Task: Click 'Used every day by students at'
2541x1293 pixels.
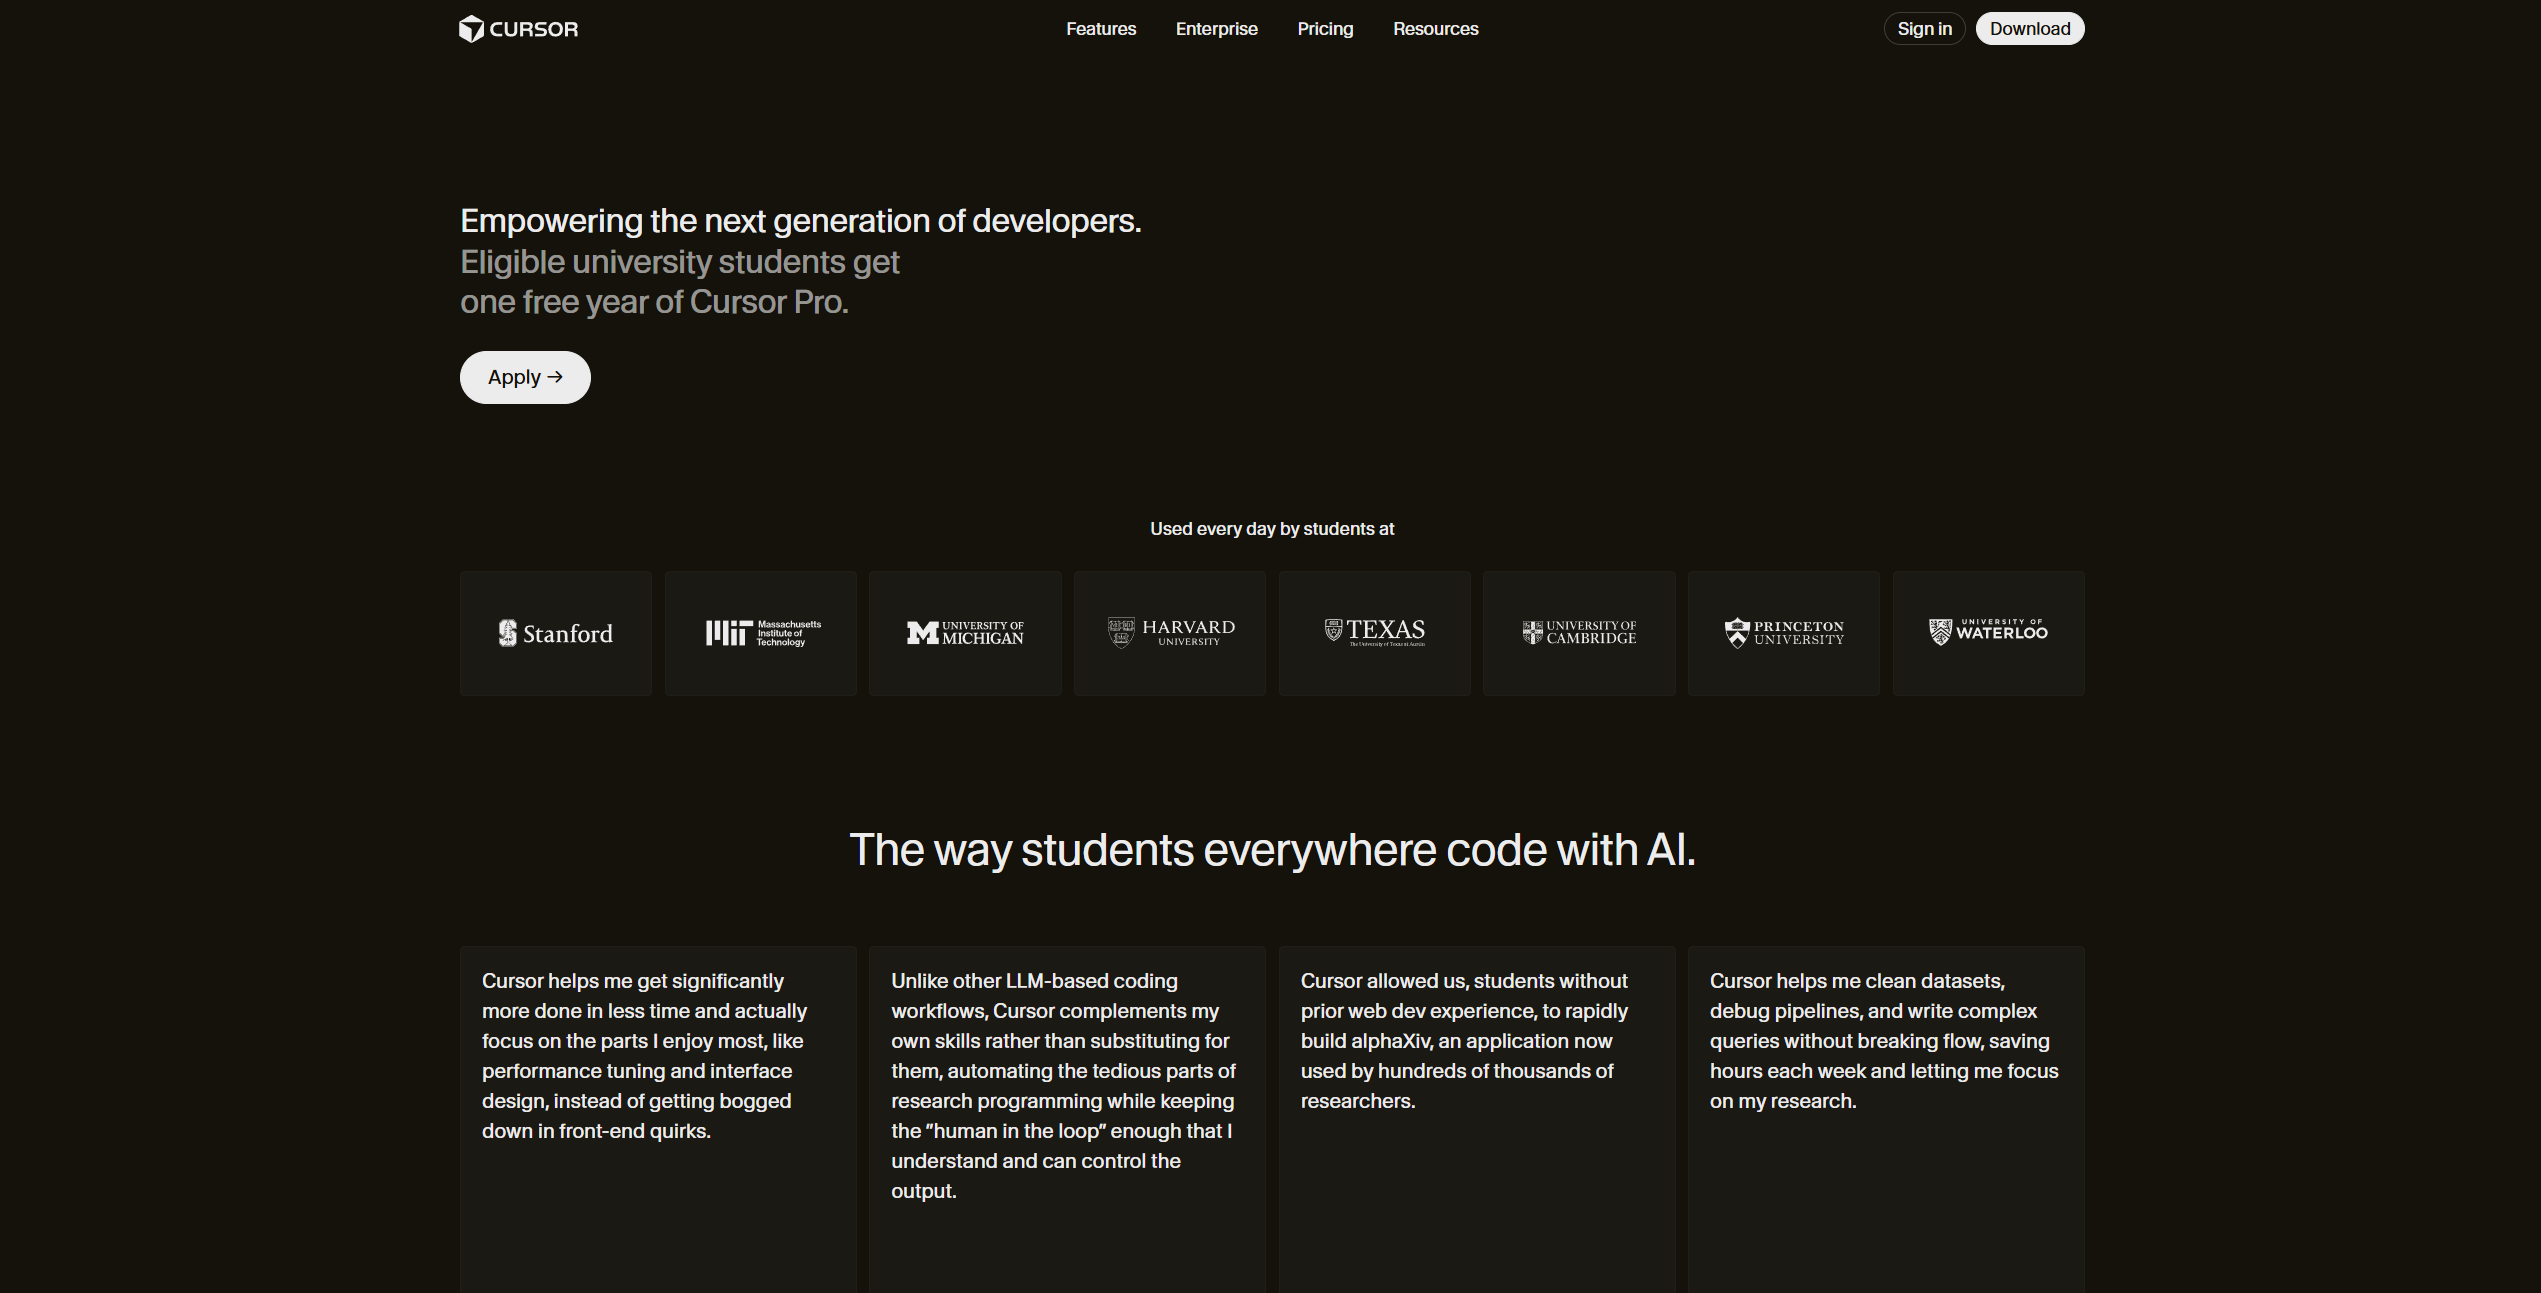Action: 1272,529
